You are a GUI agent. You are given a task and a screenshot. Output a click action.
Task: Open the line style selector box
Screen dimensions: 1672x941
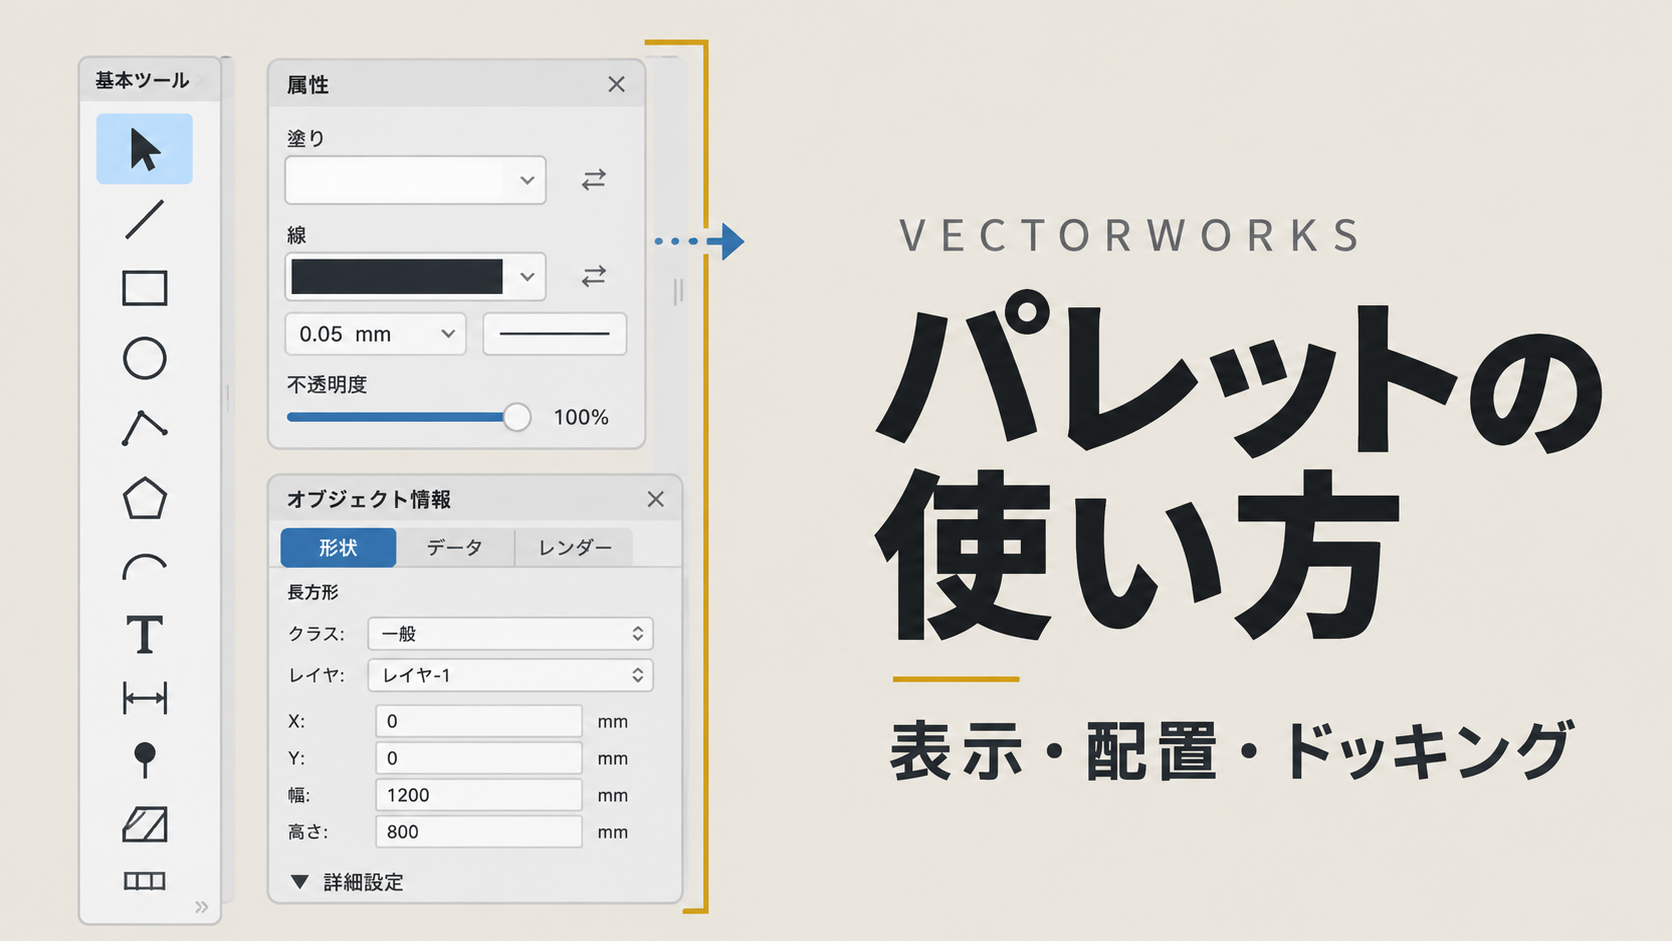tap(555, 334)
